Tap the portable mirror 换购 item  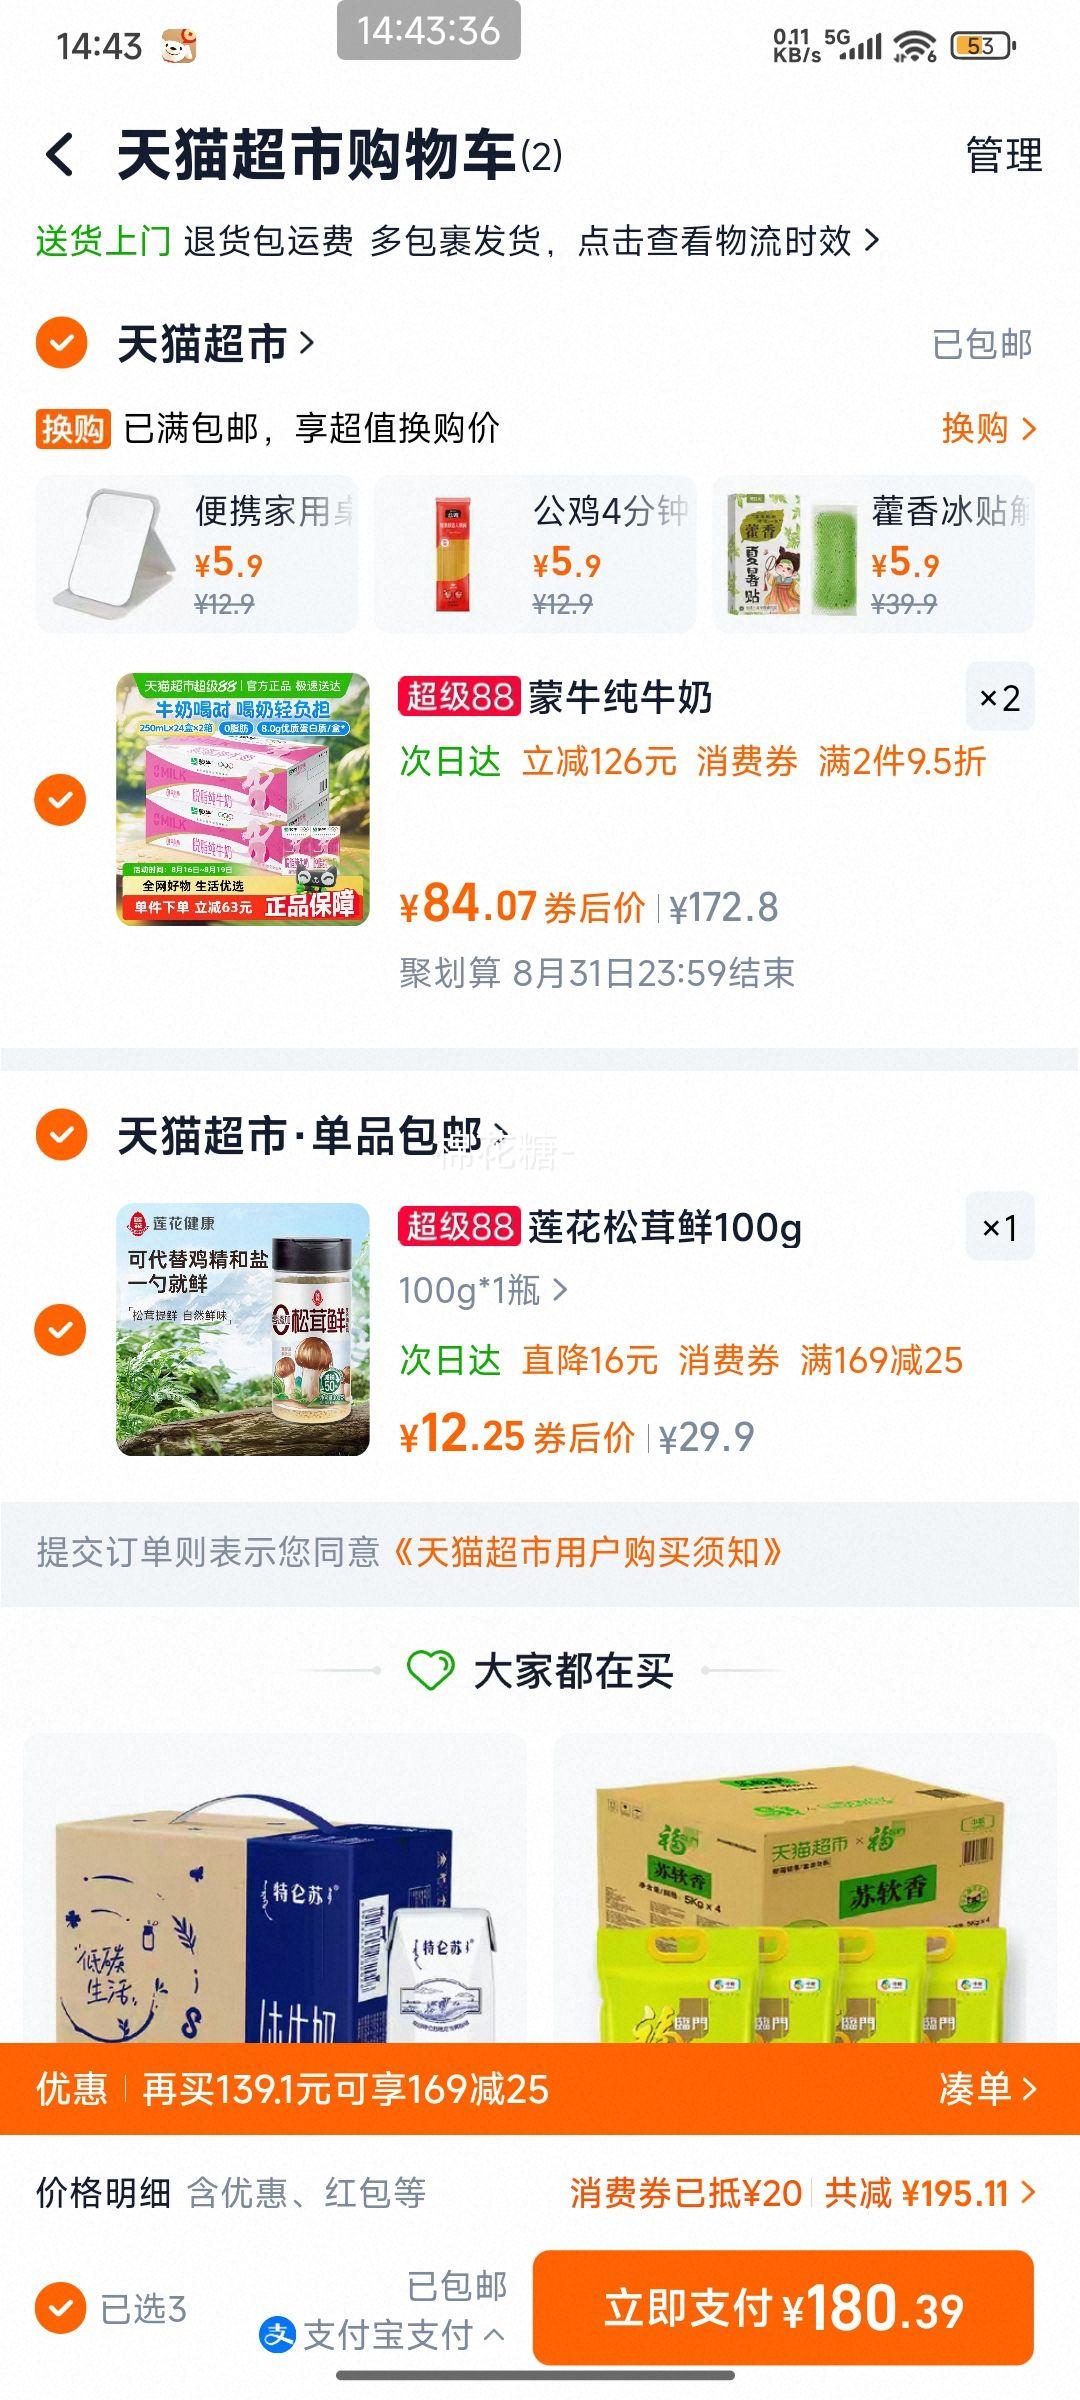pos(197,554)
